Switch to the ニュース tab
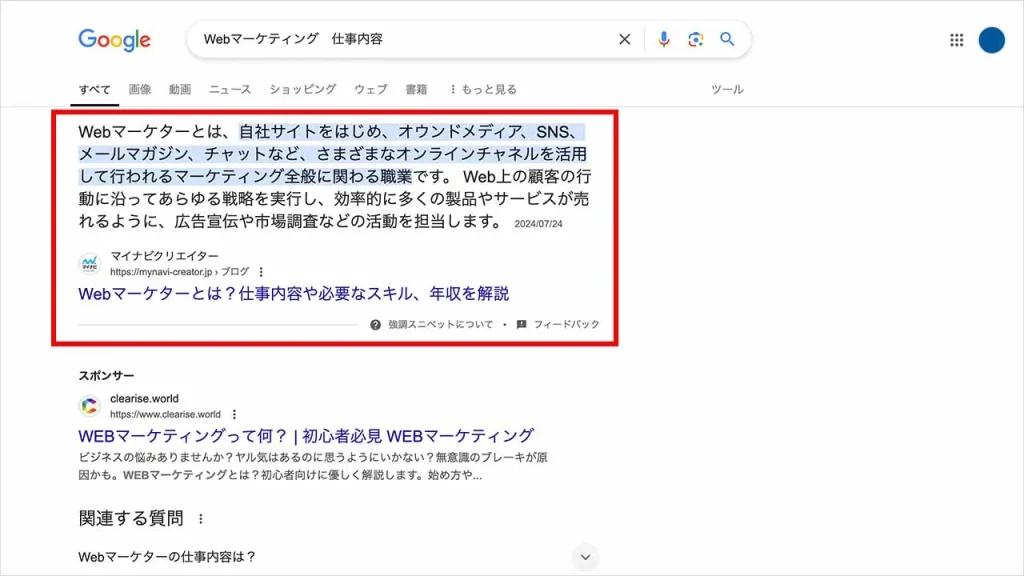 pyautogui.click(x=230, y=89)
